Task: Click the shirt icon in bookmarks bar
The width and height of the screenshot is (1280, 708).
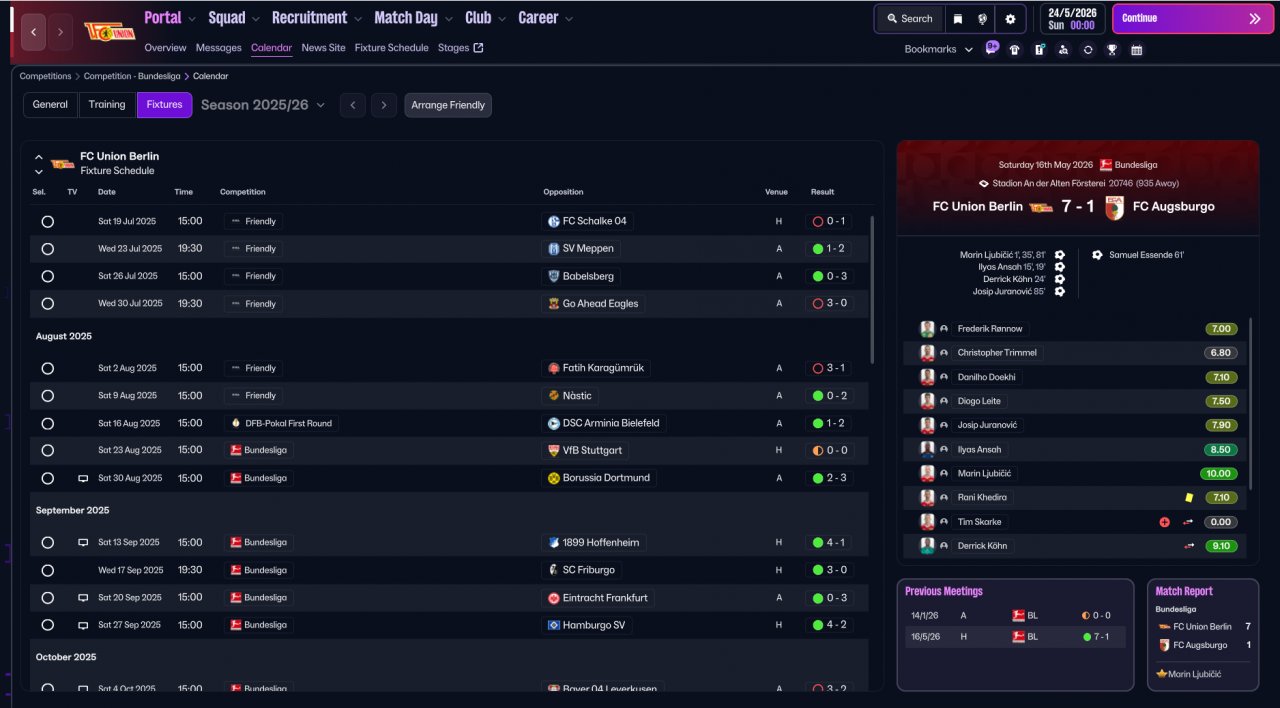Action: point(1015,50)
